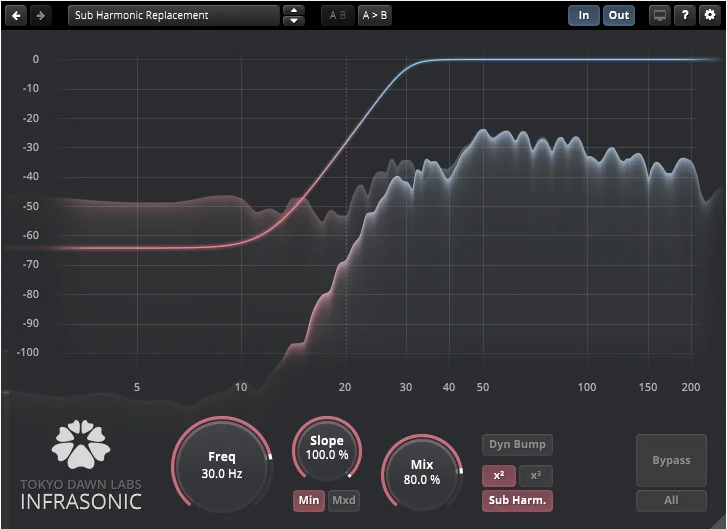The height and width of the screenshot is (529, 727).
Task: Click the 20 frequency axis label
Action: [x=344, y=387]
